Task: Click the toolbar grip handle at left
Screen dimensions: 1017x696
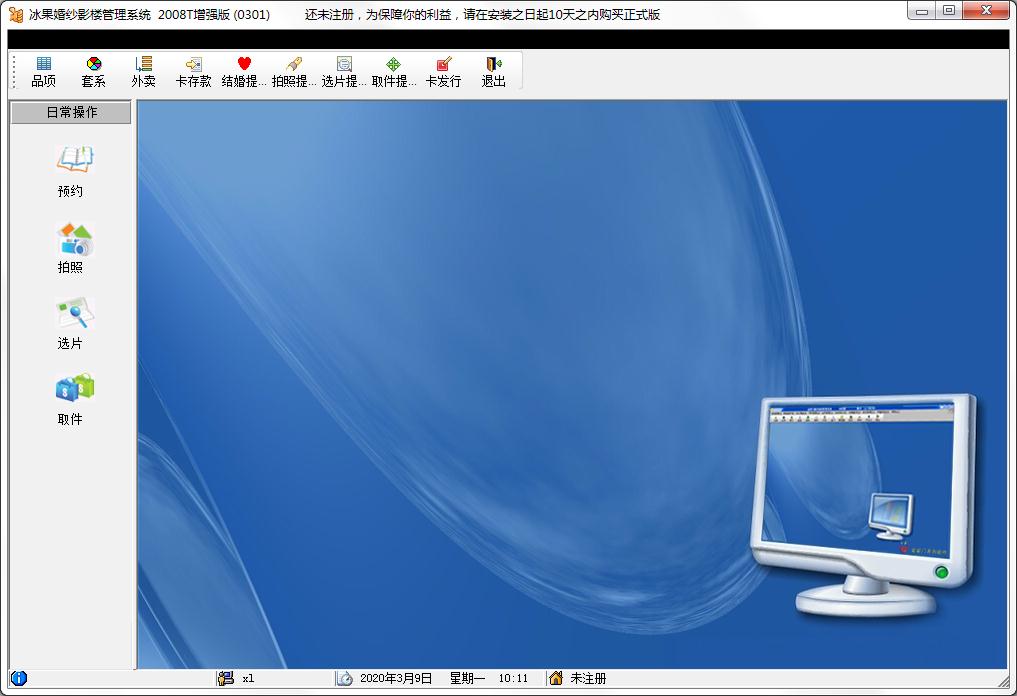Action: [14, 72]
